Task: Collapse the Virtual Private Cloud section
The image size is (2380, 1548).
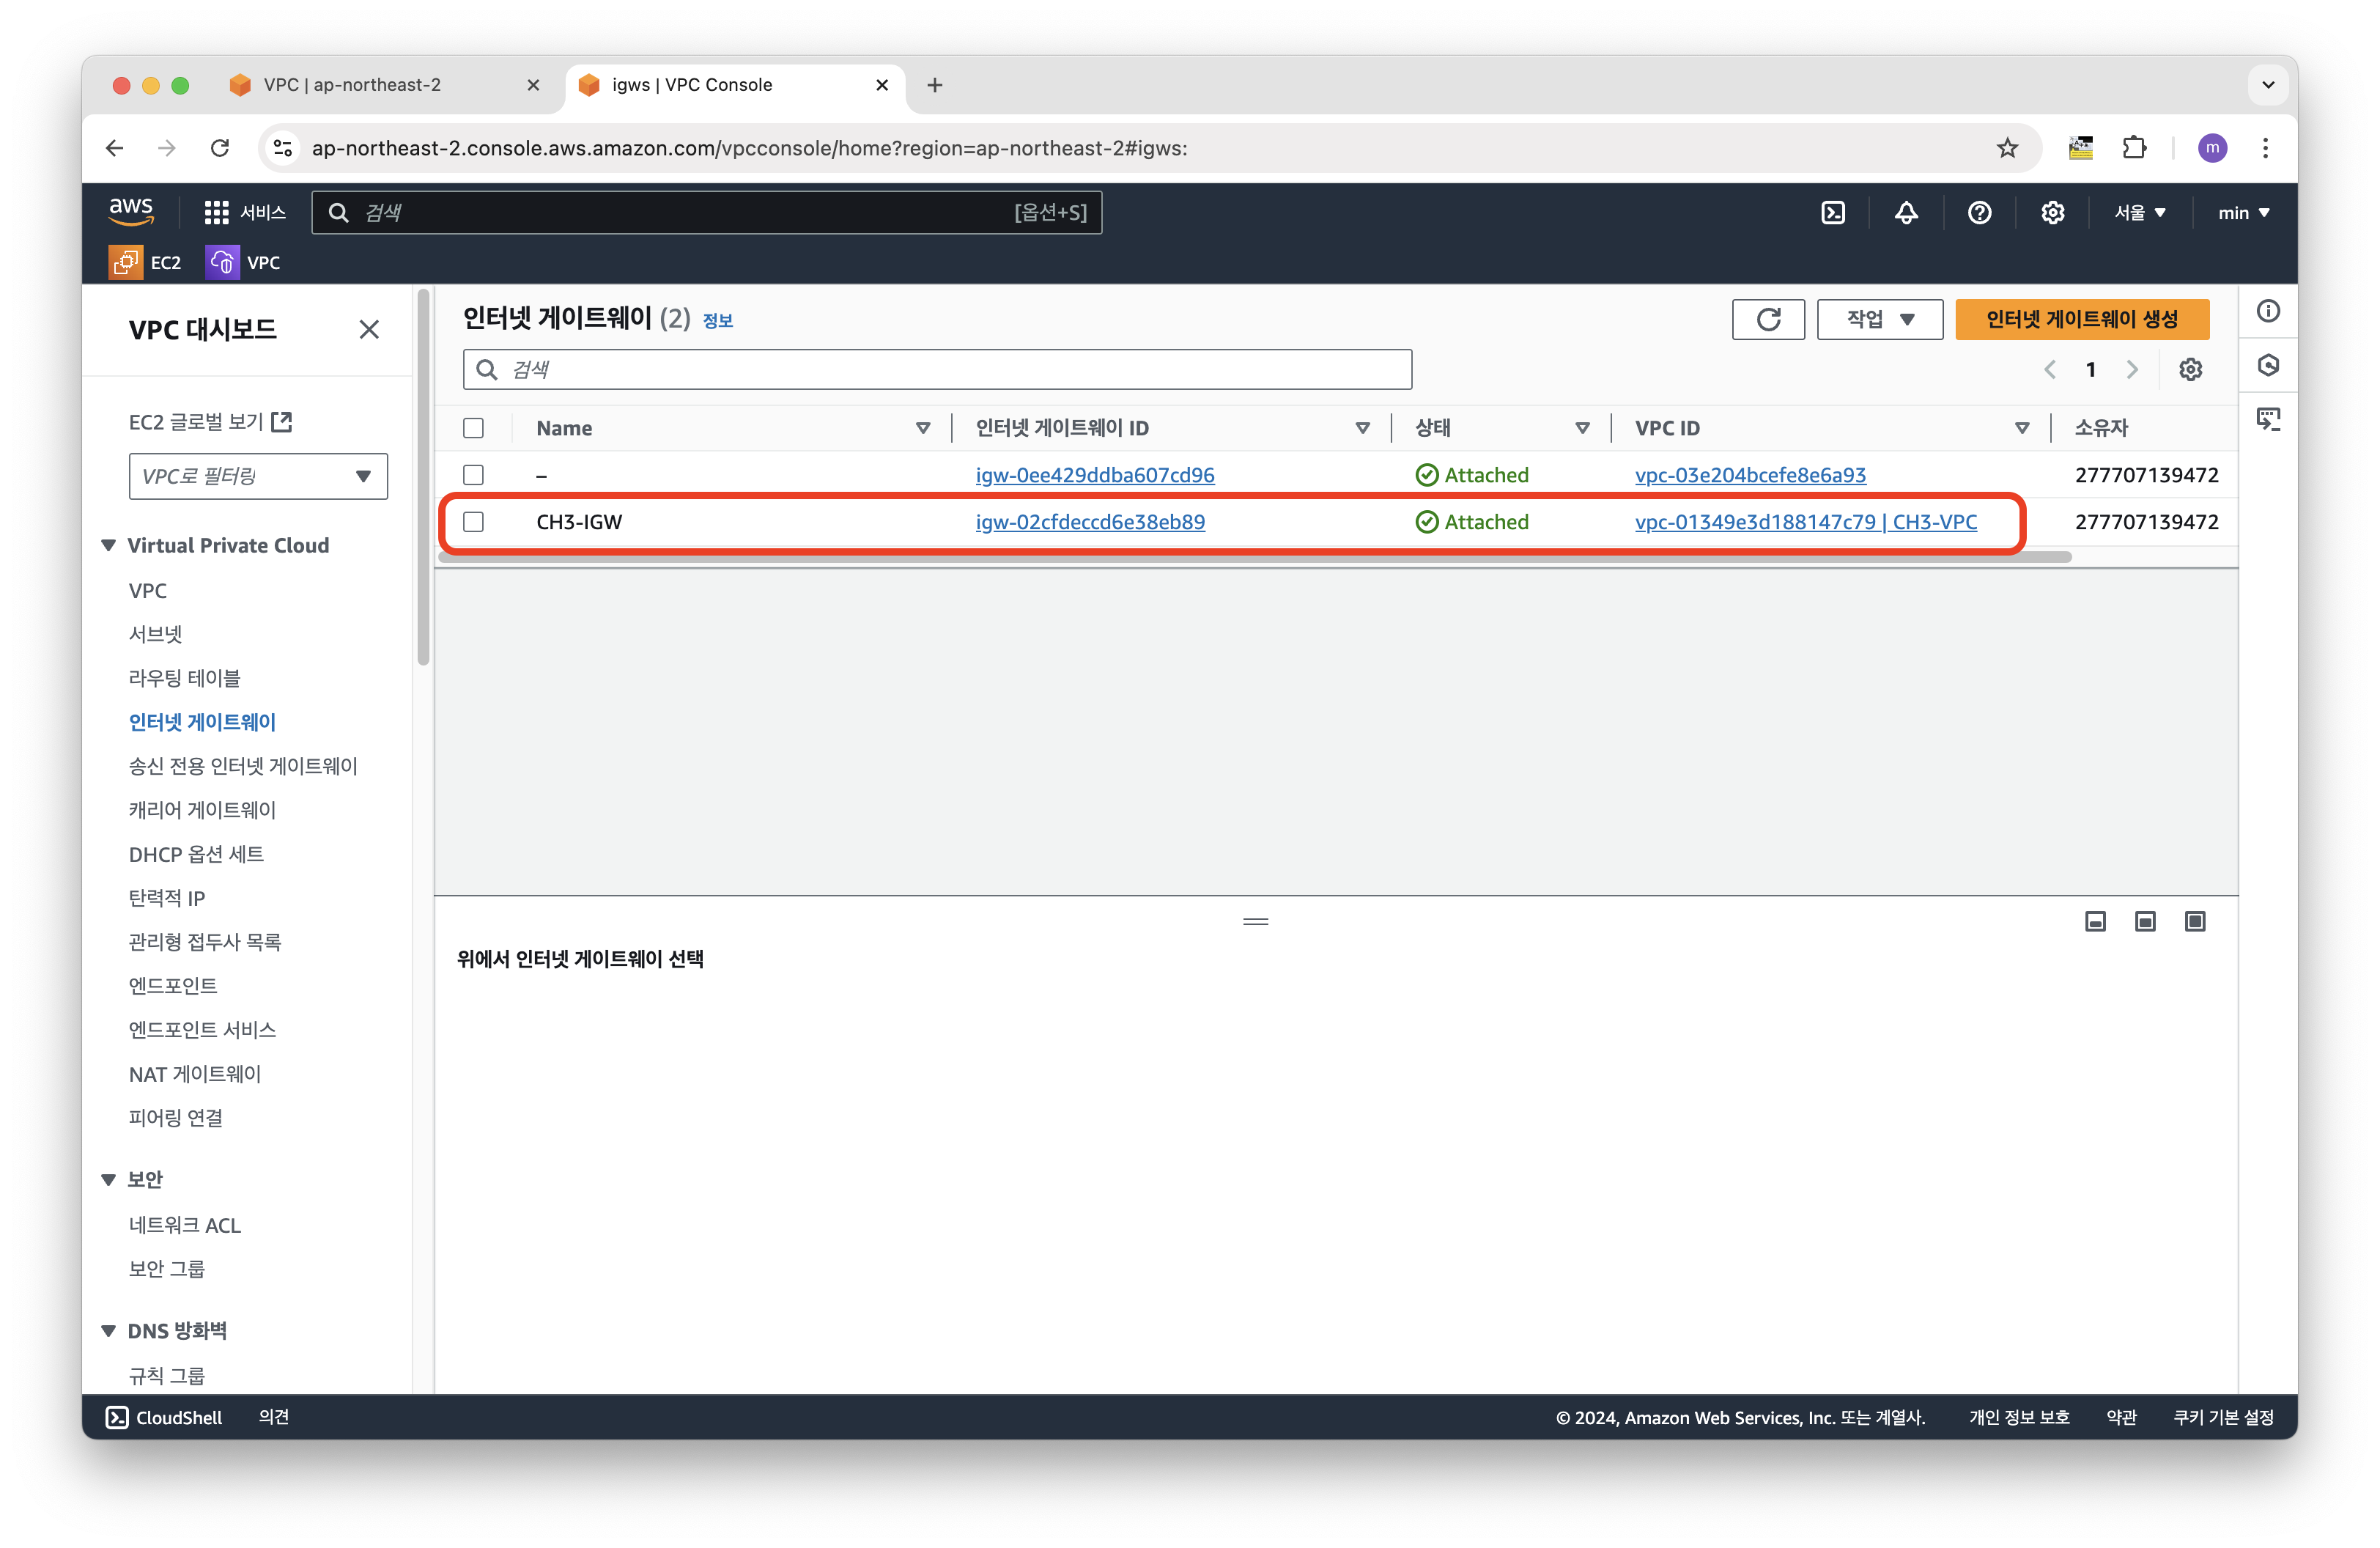Action: [x=109, y=545]
